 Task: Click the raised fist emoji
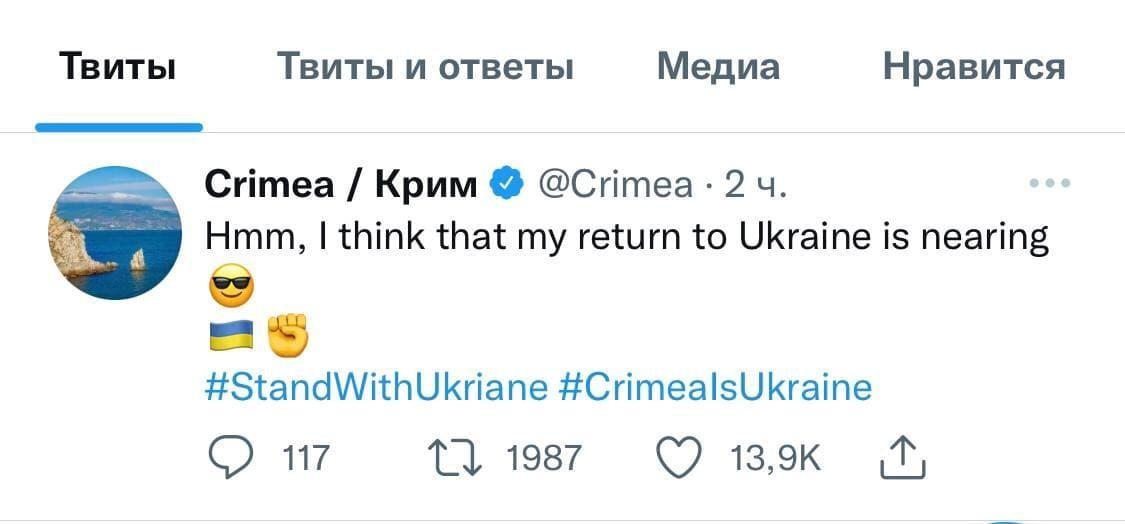[287, 335]
